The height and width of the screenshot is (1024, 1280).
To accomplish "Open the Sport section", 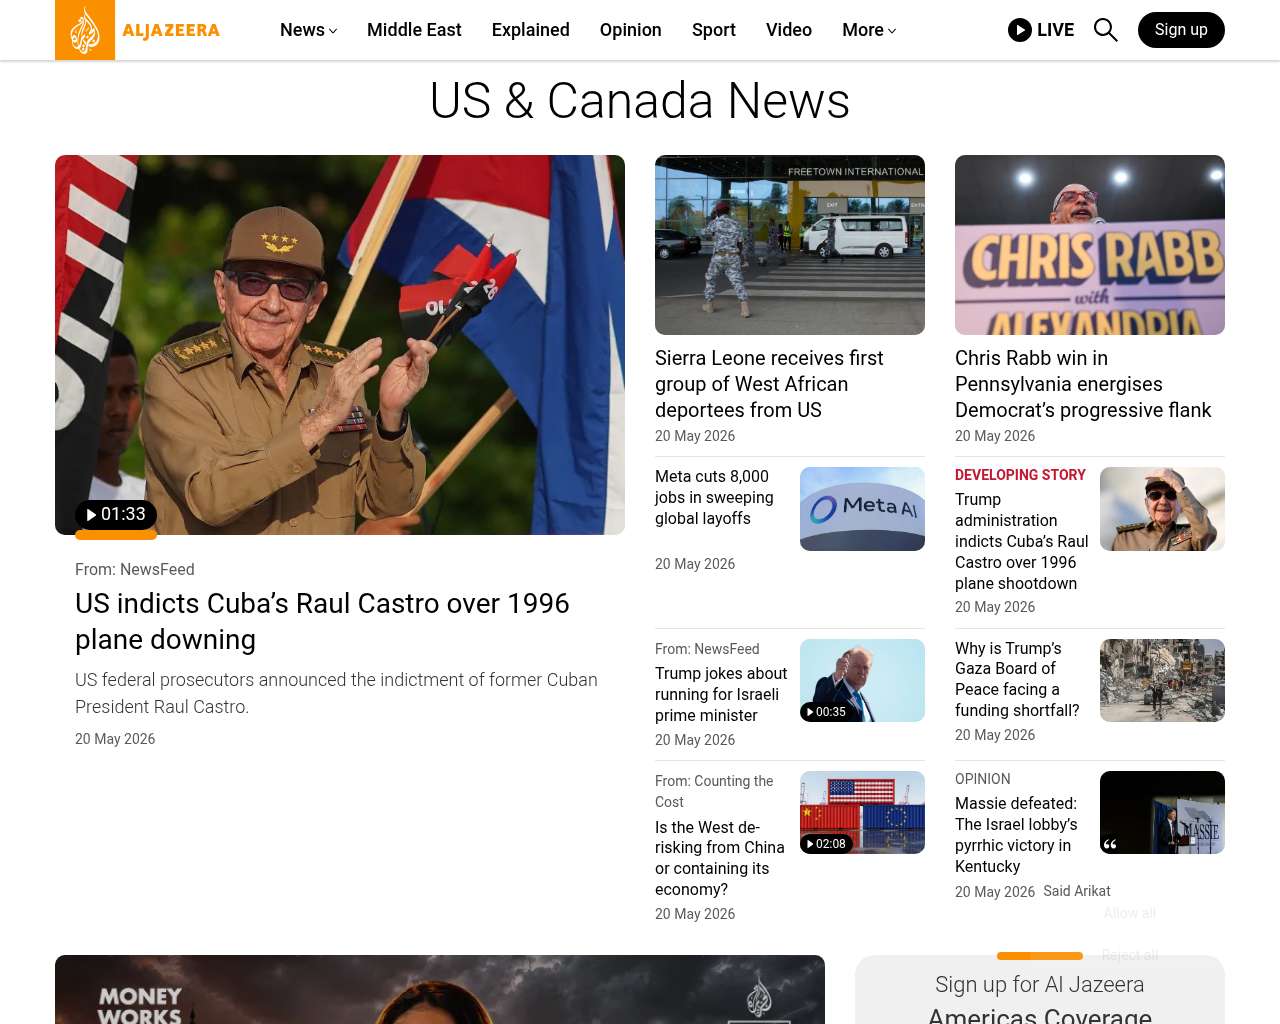I will [714, 30].
